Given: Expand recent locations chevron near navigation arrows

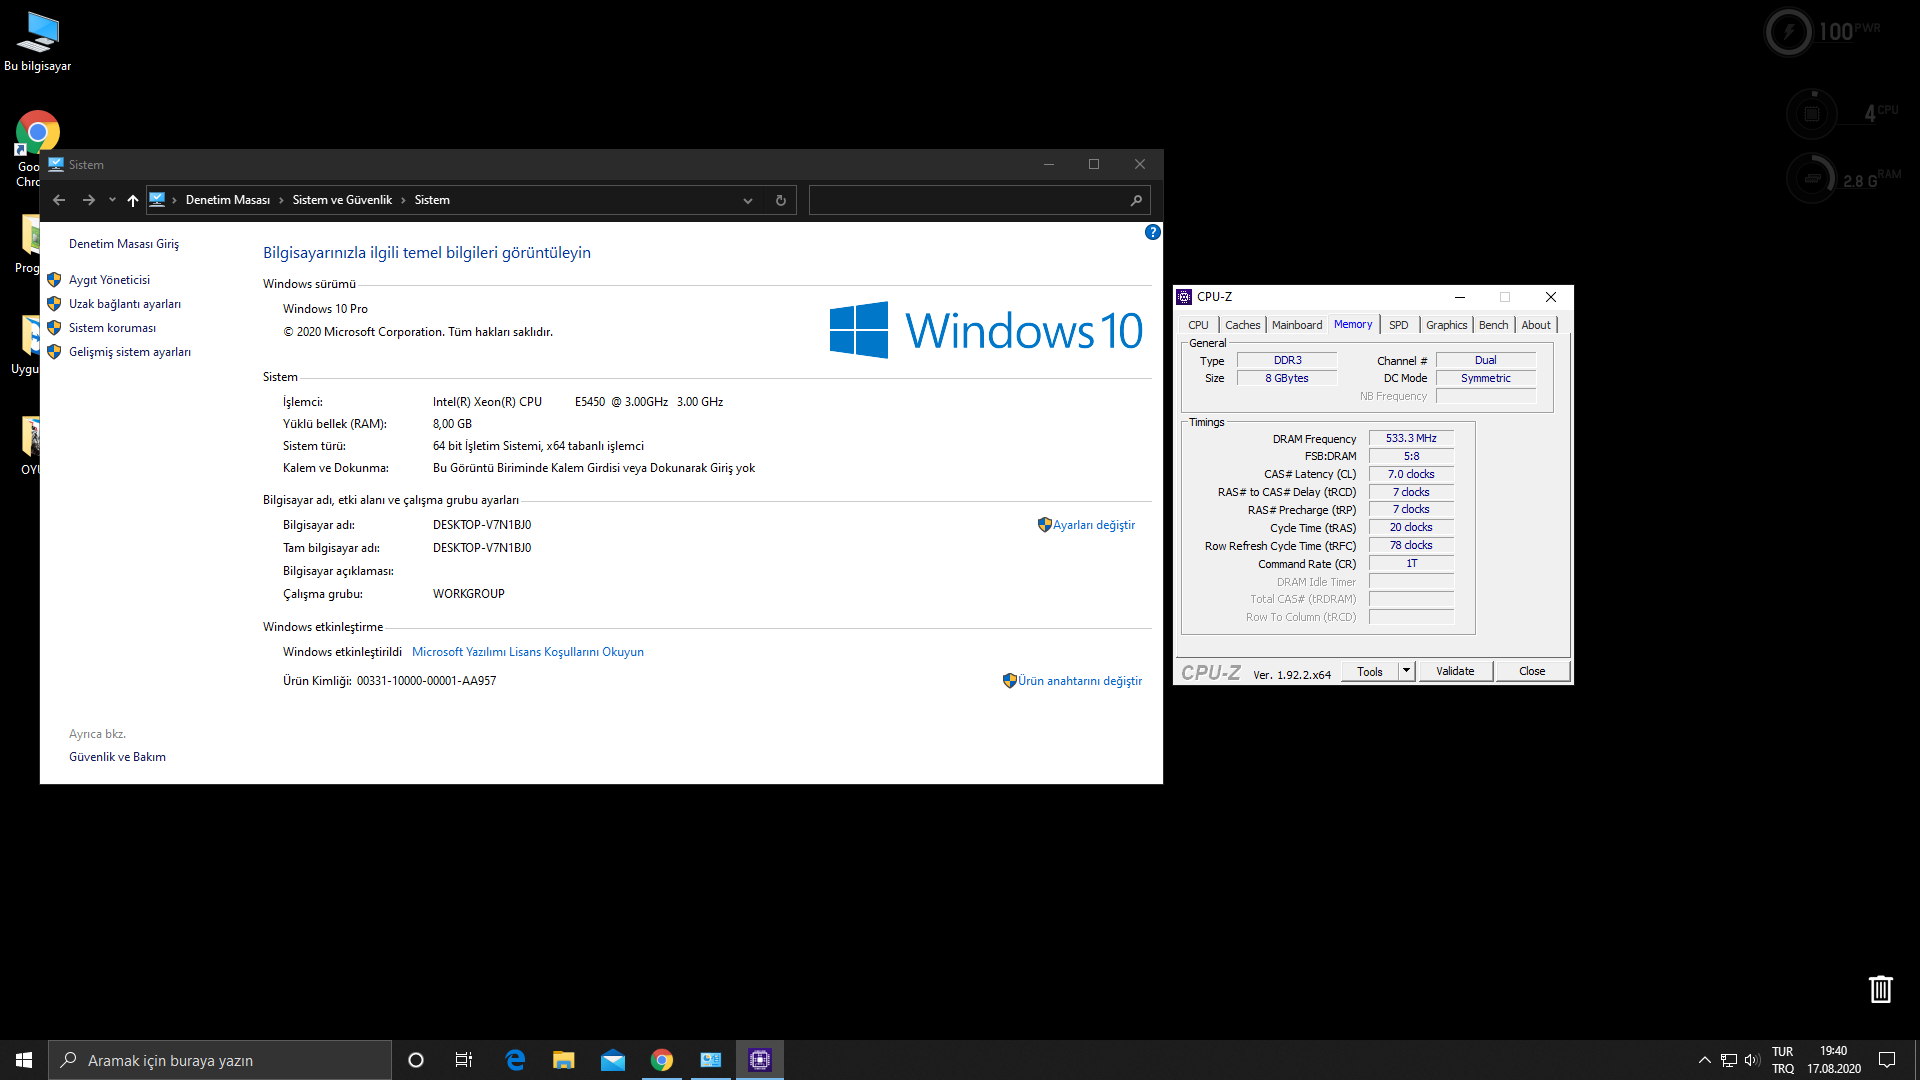Looking at the screenshot, I should (x=112, y=200).
